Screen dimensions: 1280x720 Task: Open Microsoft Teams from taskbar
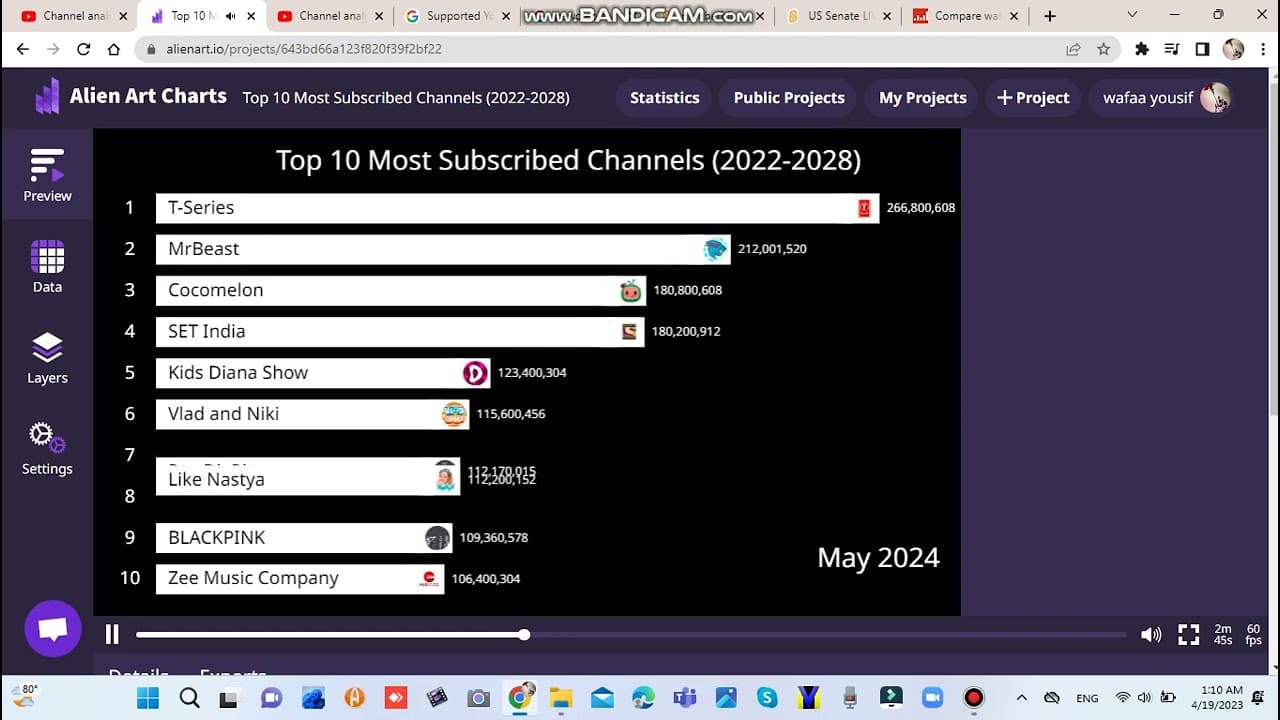[x=685, y=697]
